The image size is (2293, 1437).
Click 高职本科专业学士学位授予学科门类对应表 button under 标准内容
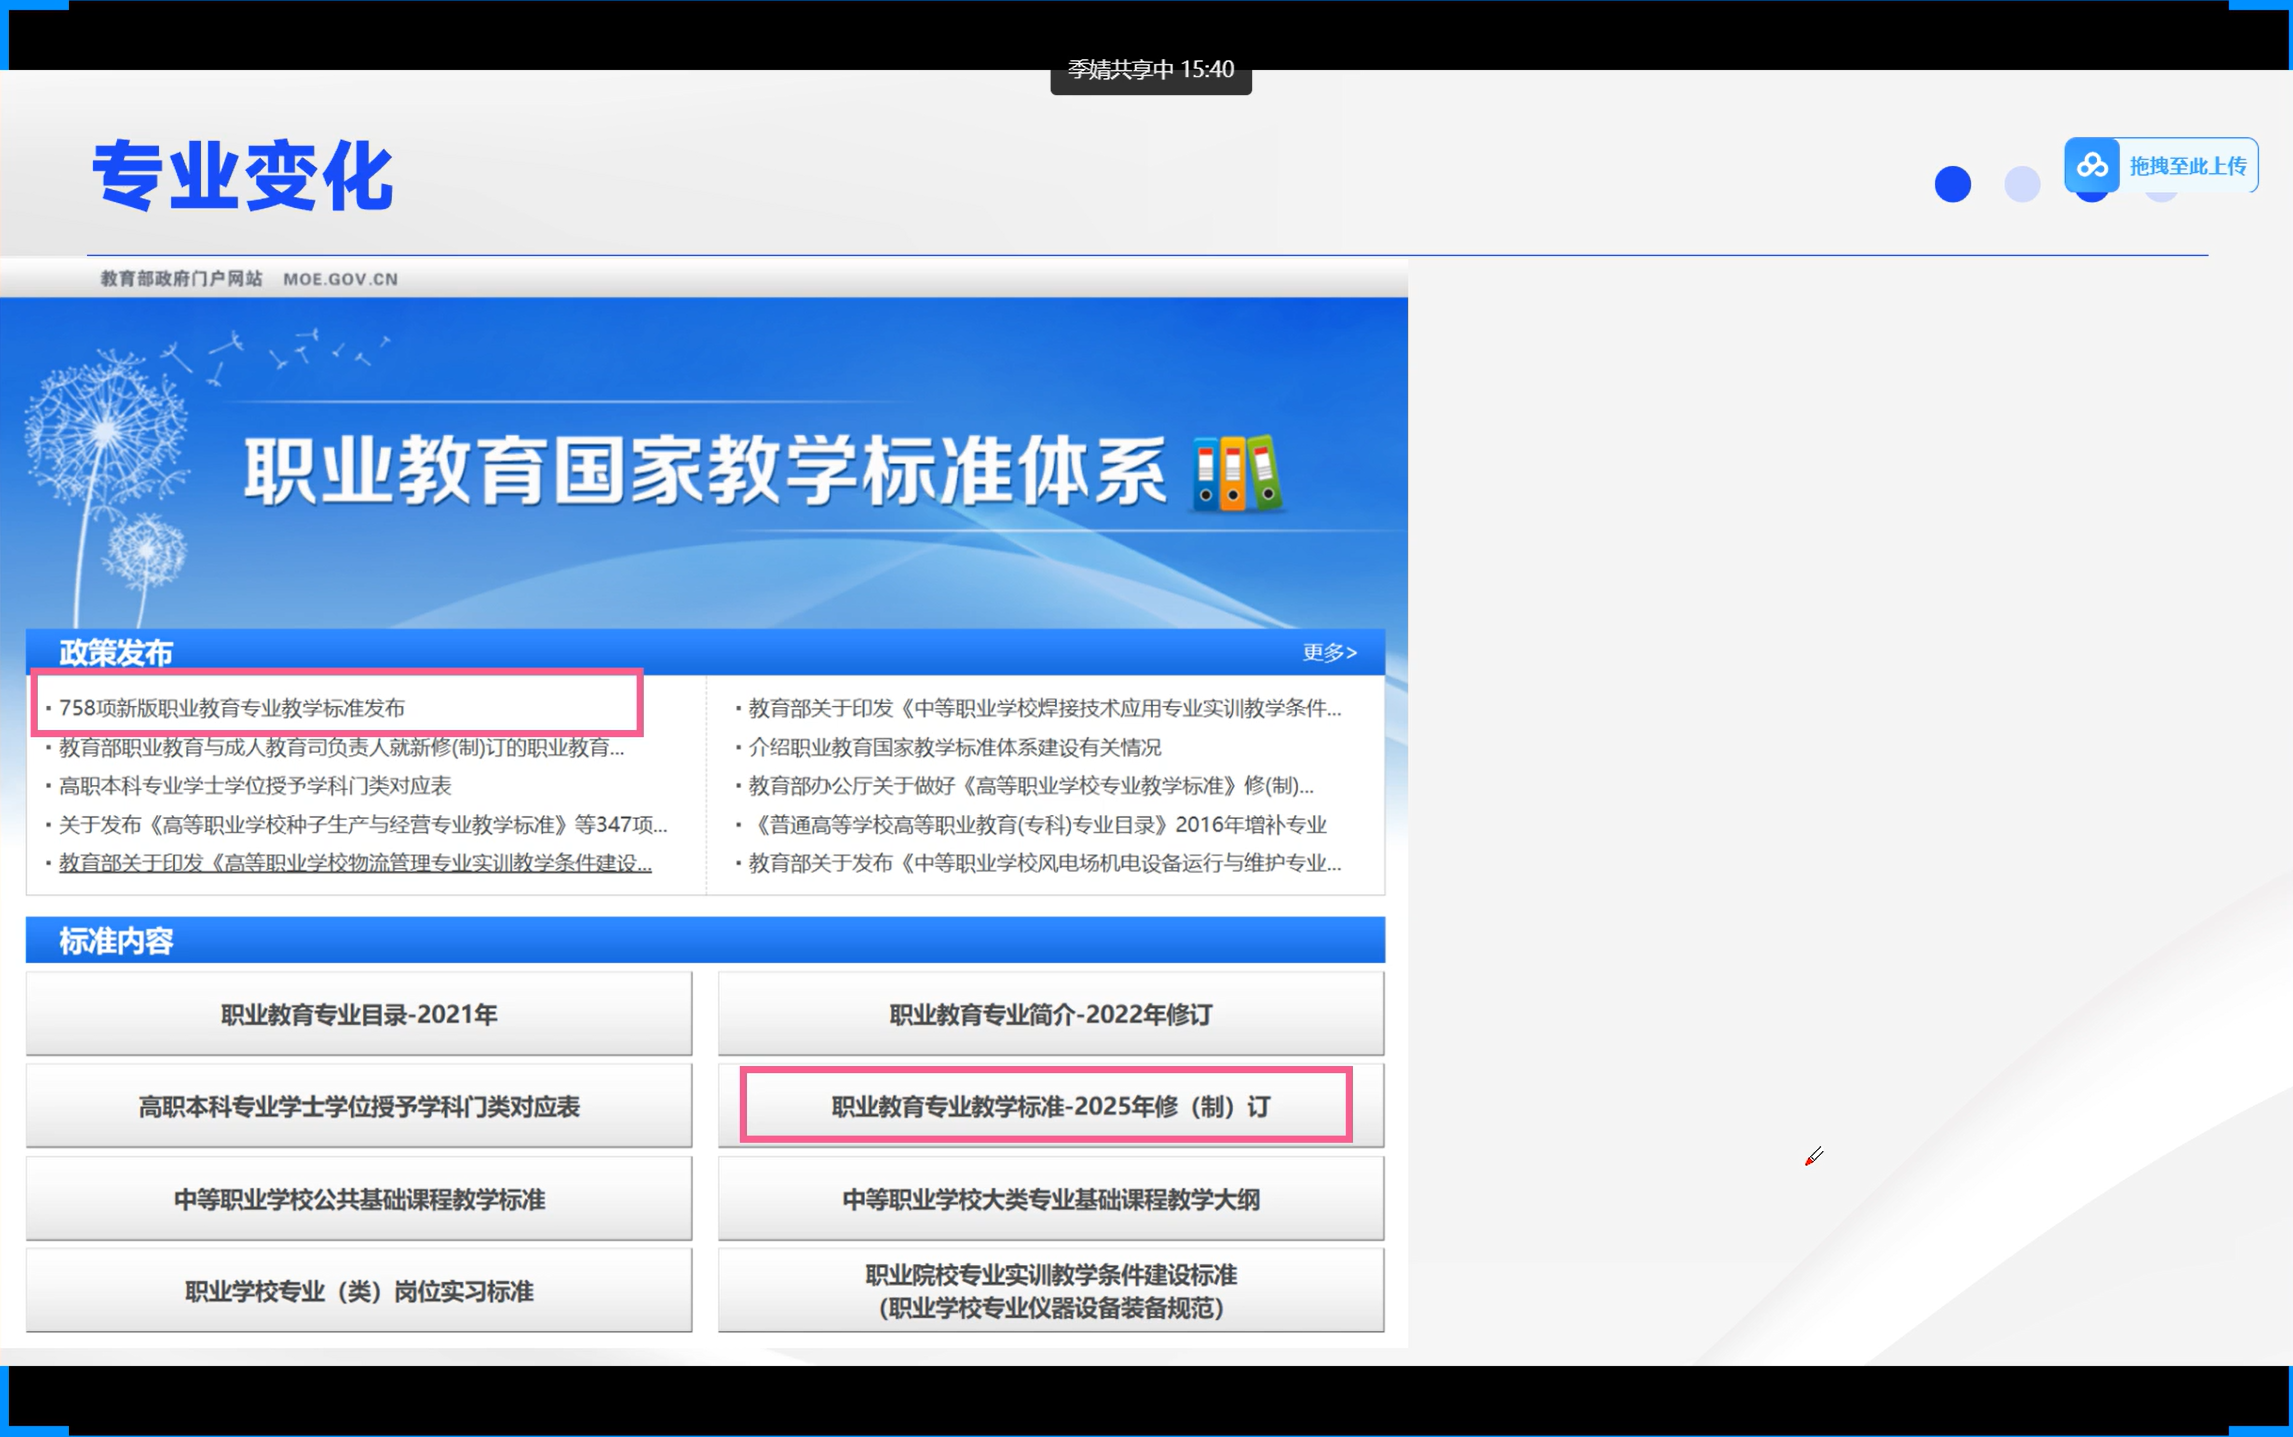click(359, 1106)
